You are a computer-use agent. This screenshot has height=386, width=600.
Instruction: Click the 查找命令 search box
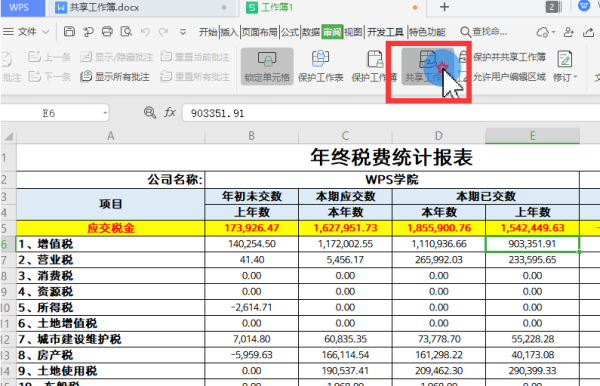484,32
